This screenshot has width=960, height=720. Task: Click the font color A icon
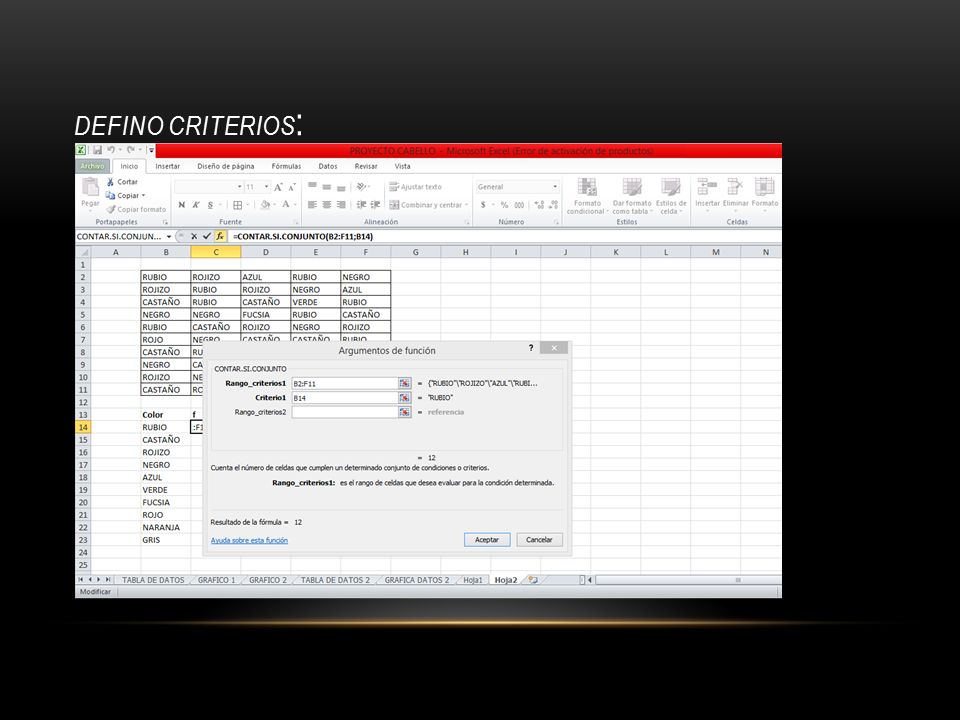click(x=285, y=205)
